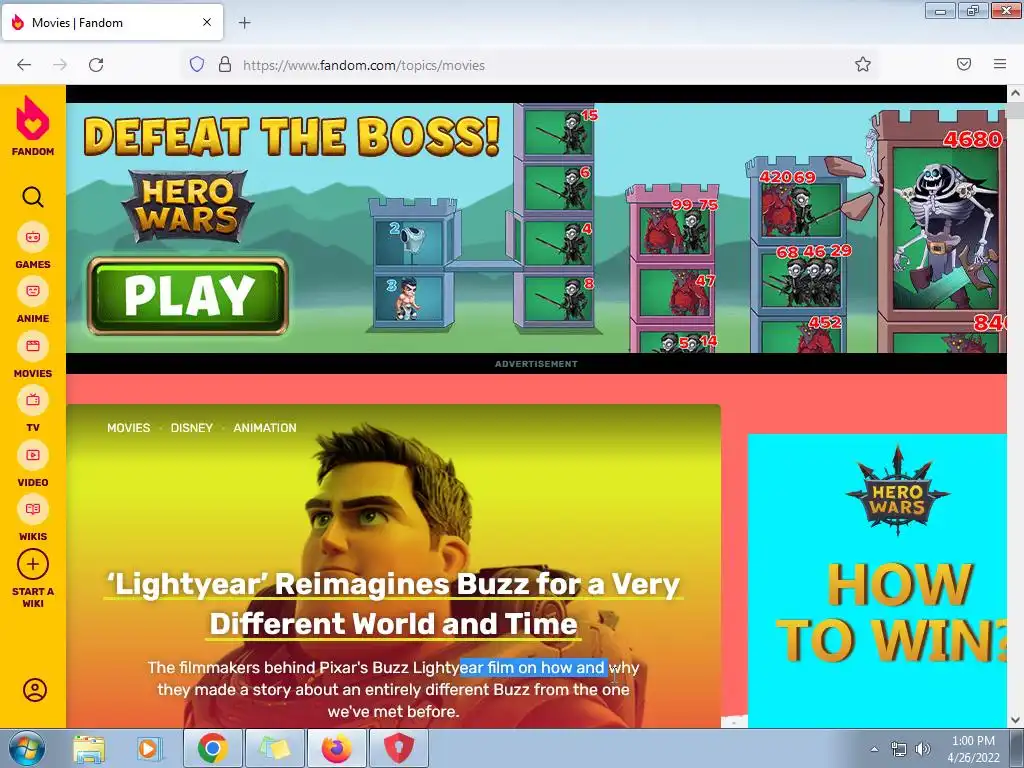Open the Movies section icon
Image resolution: width=1024 pixels, height=768 pixels.
[33, 346]
